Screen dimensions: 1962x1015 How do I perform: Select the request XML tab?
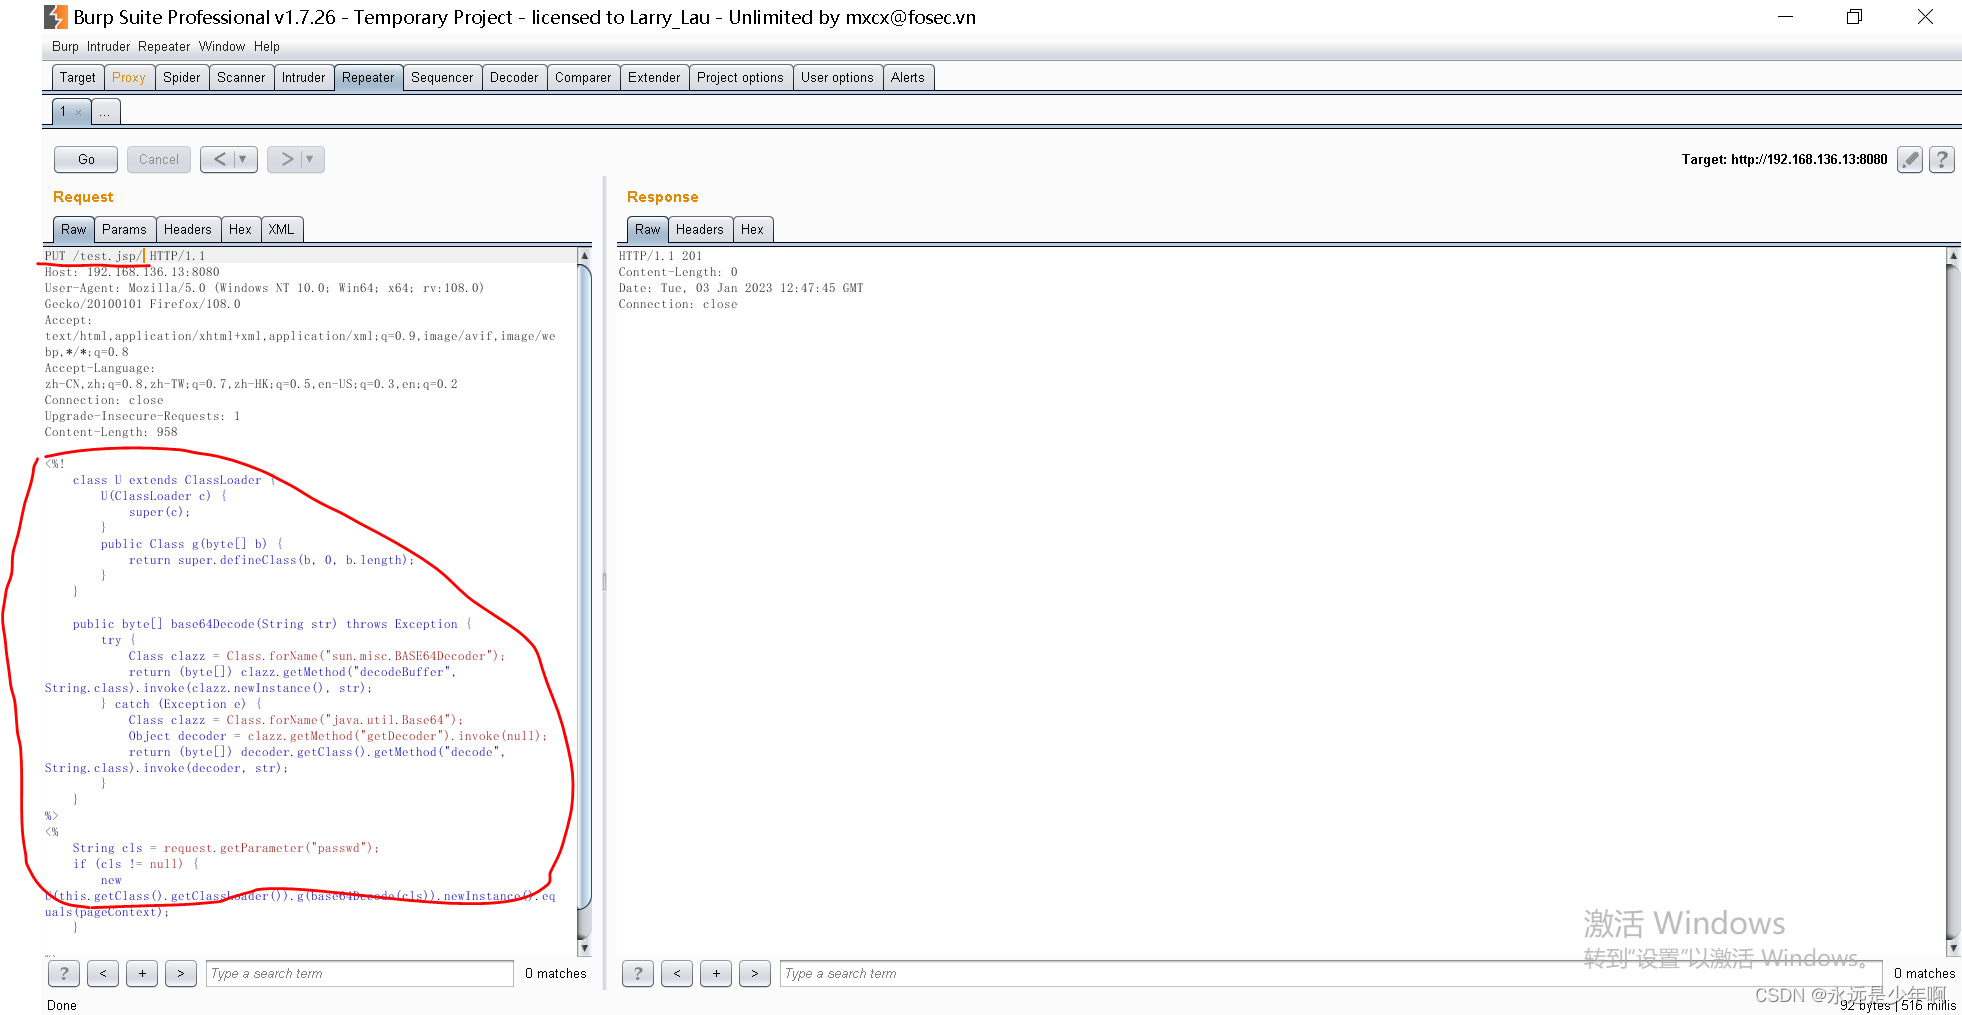[x=281, y=229]
